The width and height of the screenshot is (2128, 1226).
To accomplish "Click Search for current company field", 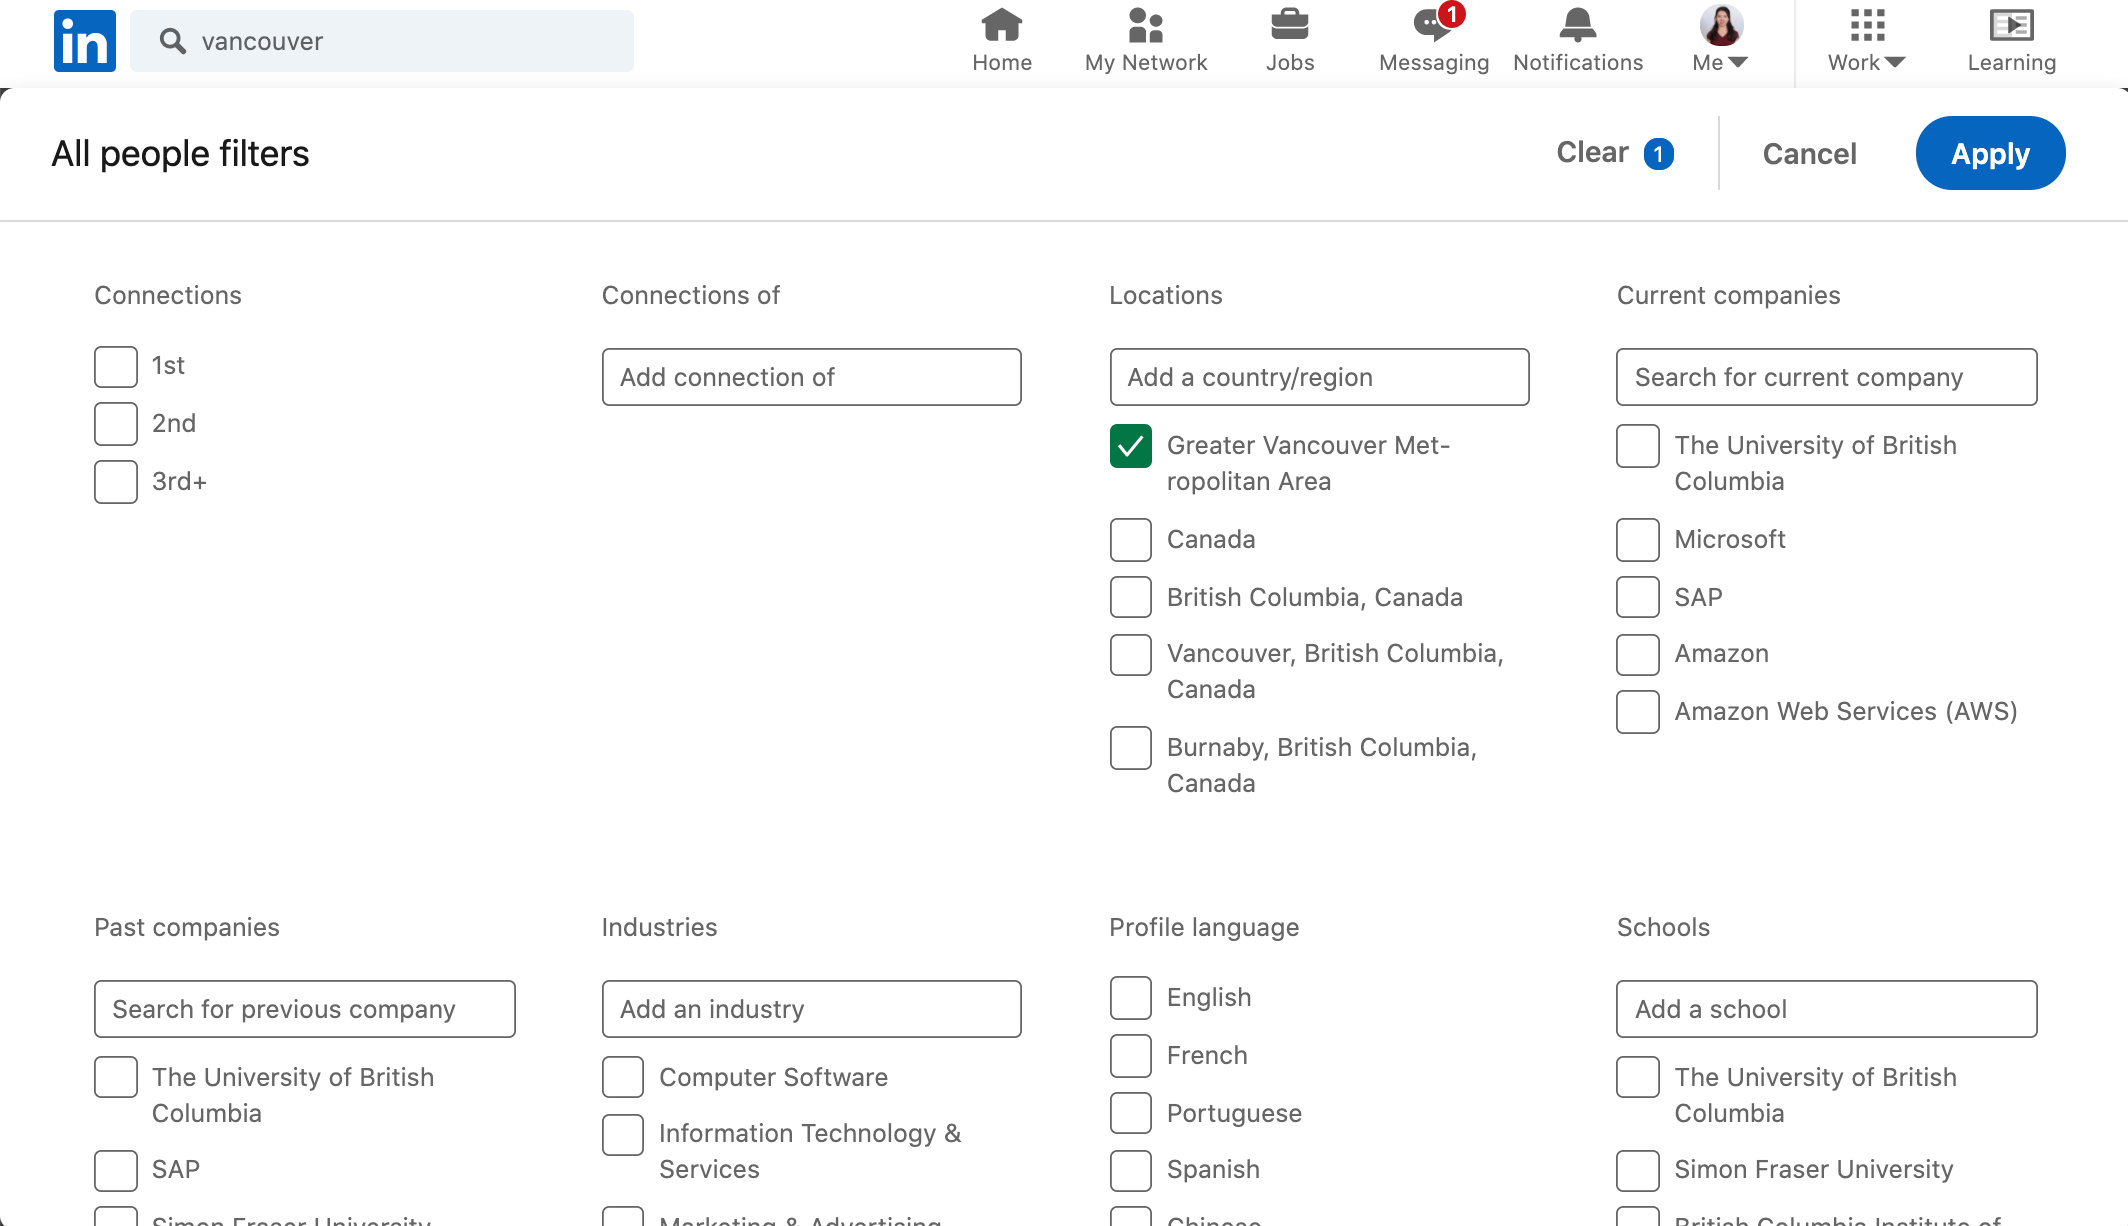I will (x=1827, y=377).
